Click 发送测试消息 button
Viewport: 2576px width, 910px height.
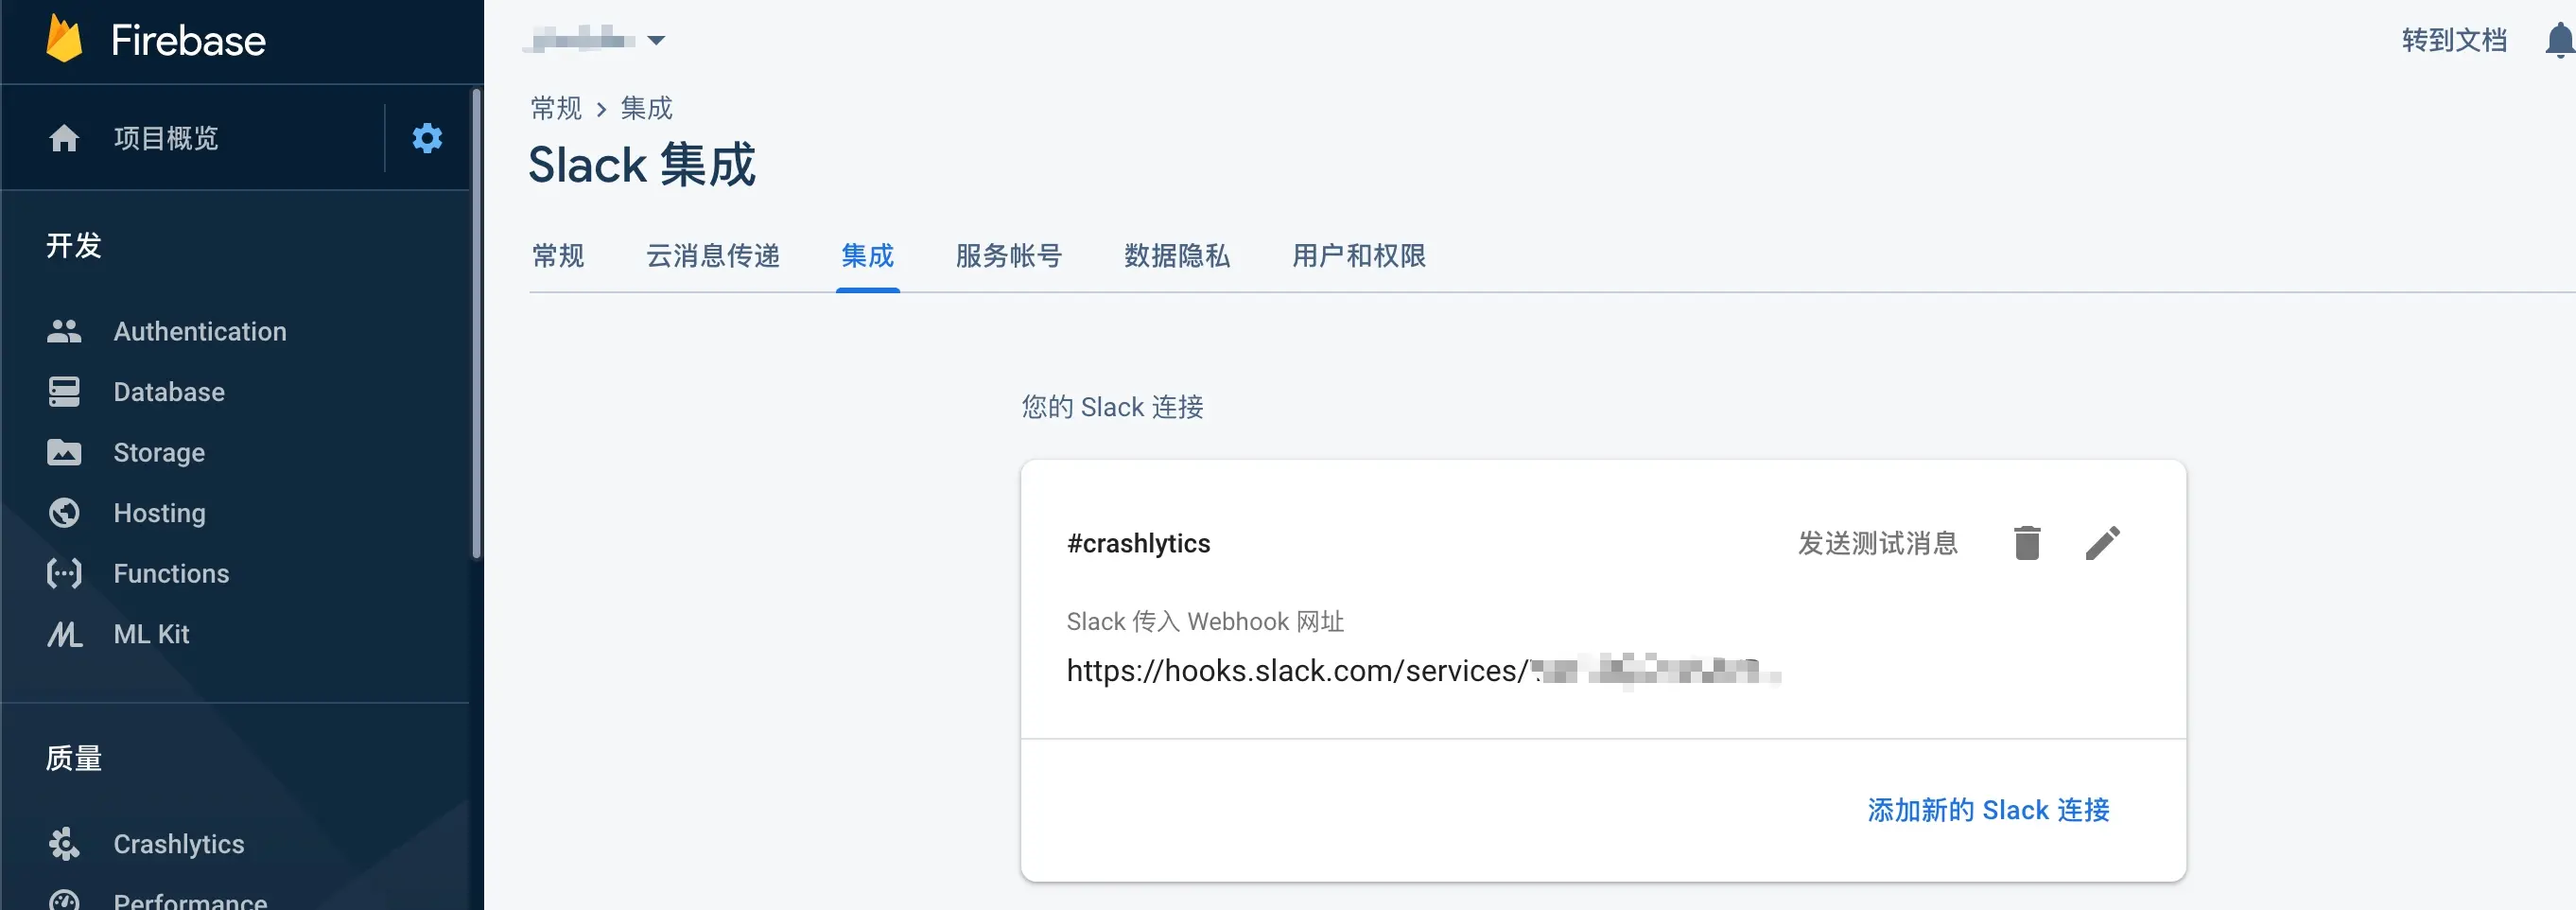[x=1877, y=543]
